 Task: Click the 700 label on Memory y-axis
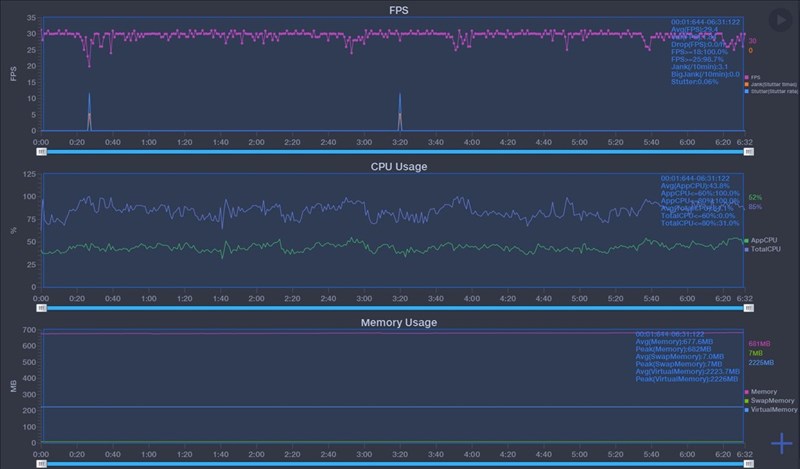pos(30,330)
